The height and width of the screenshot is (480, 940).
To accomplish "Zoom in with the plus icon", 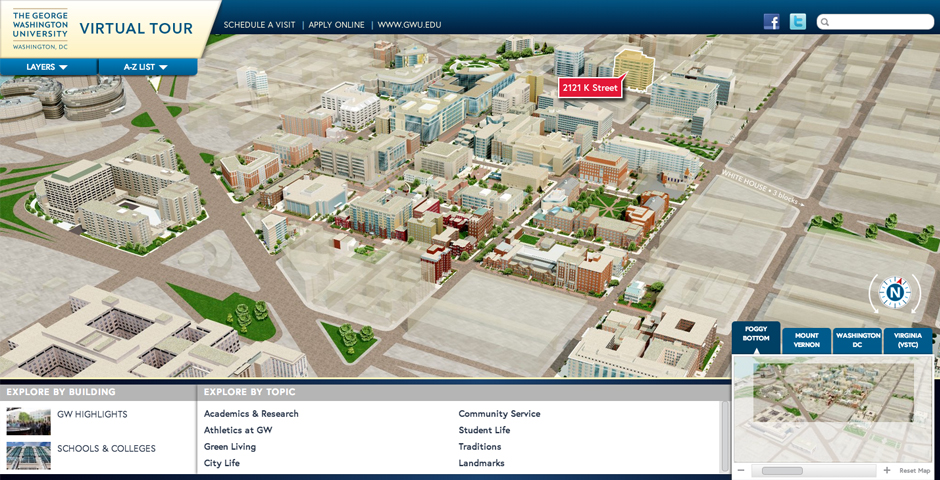I will [x=887, y=471].
